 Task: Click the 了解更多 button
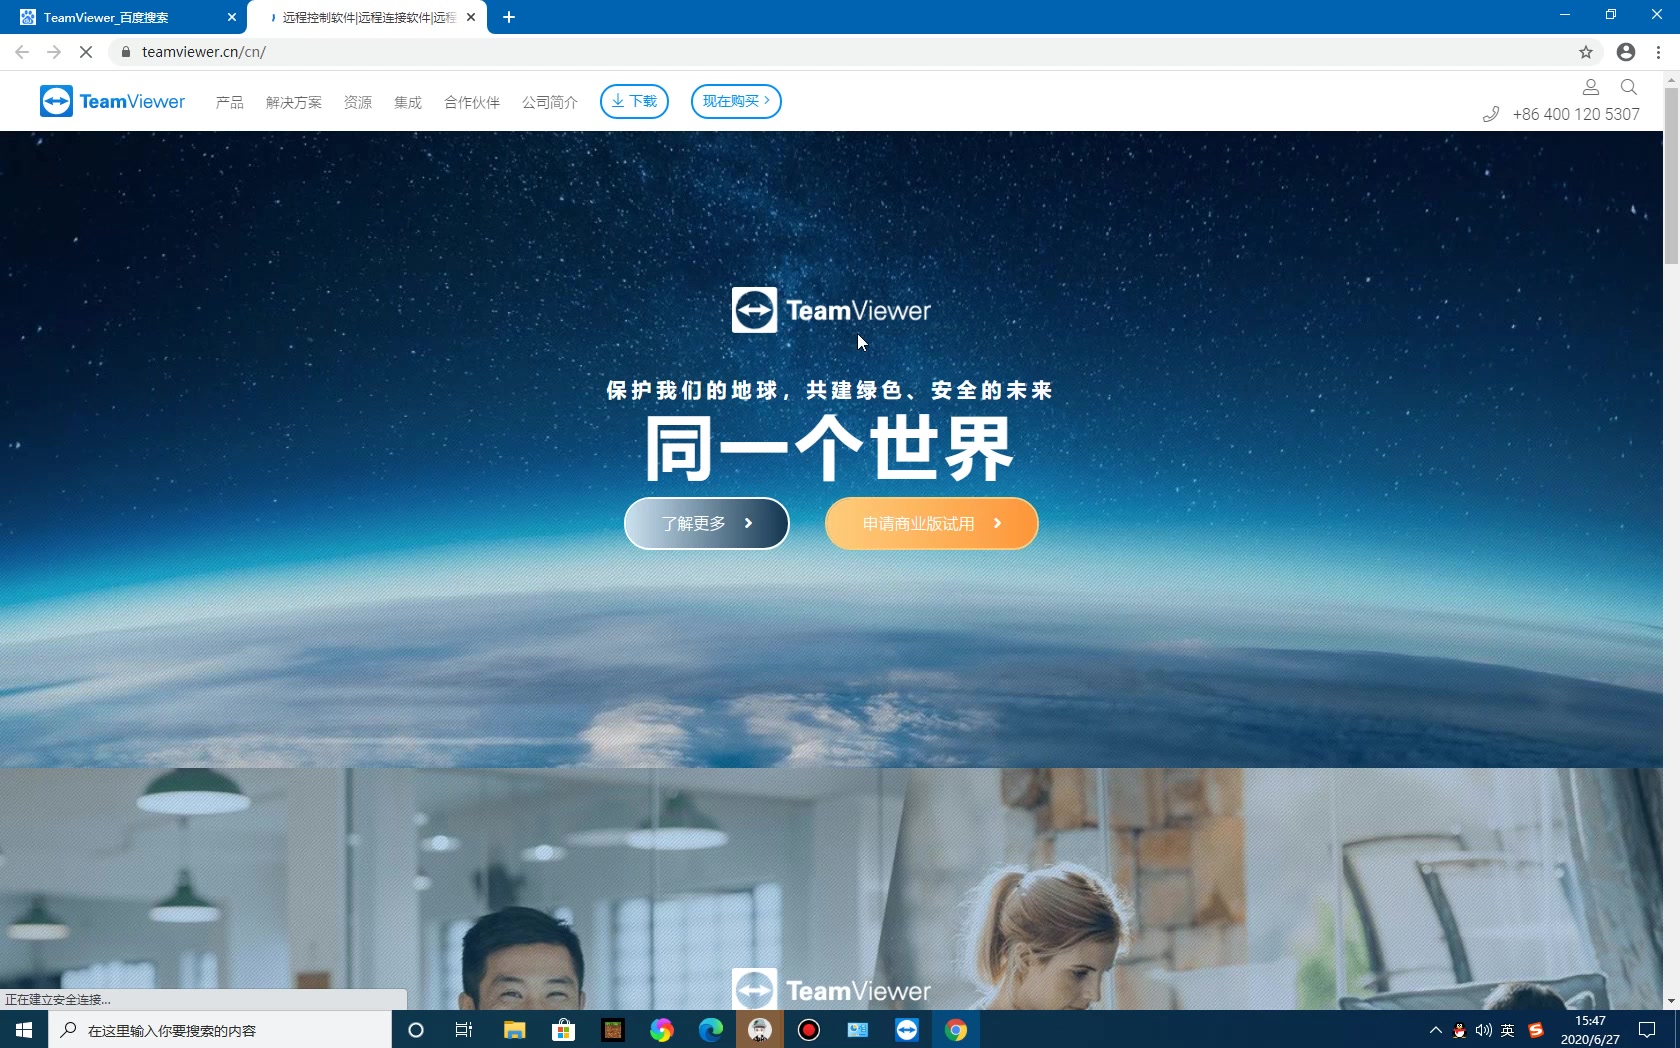coord(707,524)
